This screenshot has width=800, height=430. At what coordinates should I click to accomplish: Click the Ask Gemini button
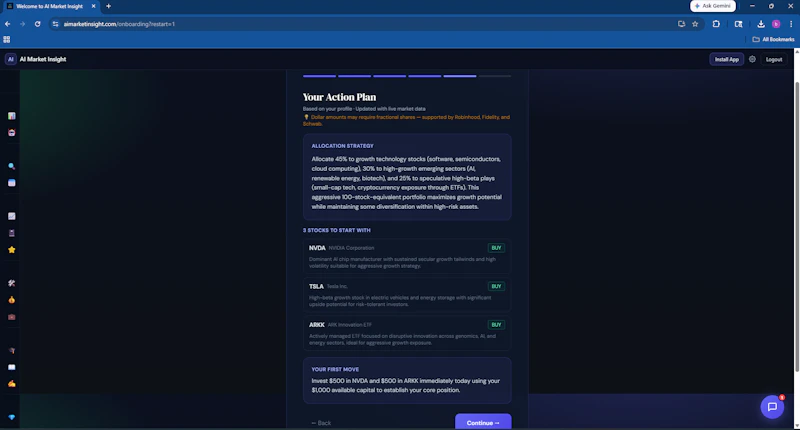pos(713,6)
